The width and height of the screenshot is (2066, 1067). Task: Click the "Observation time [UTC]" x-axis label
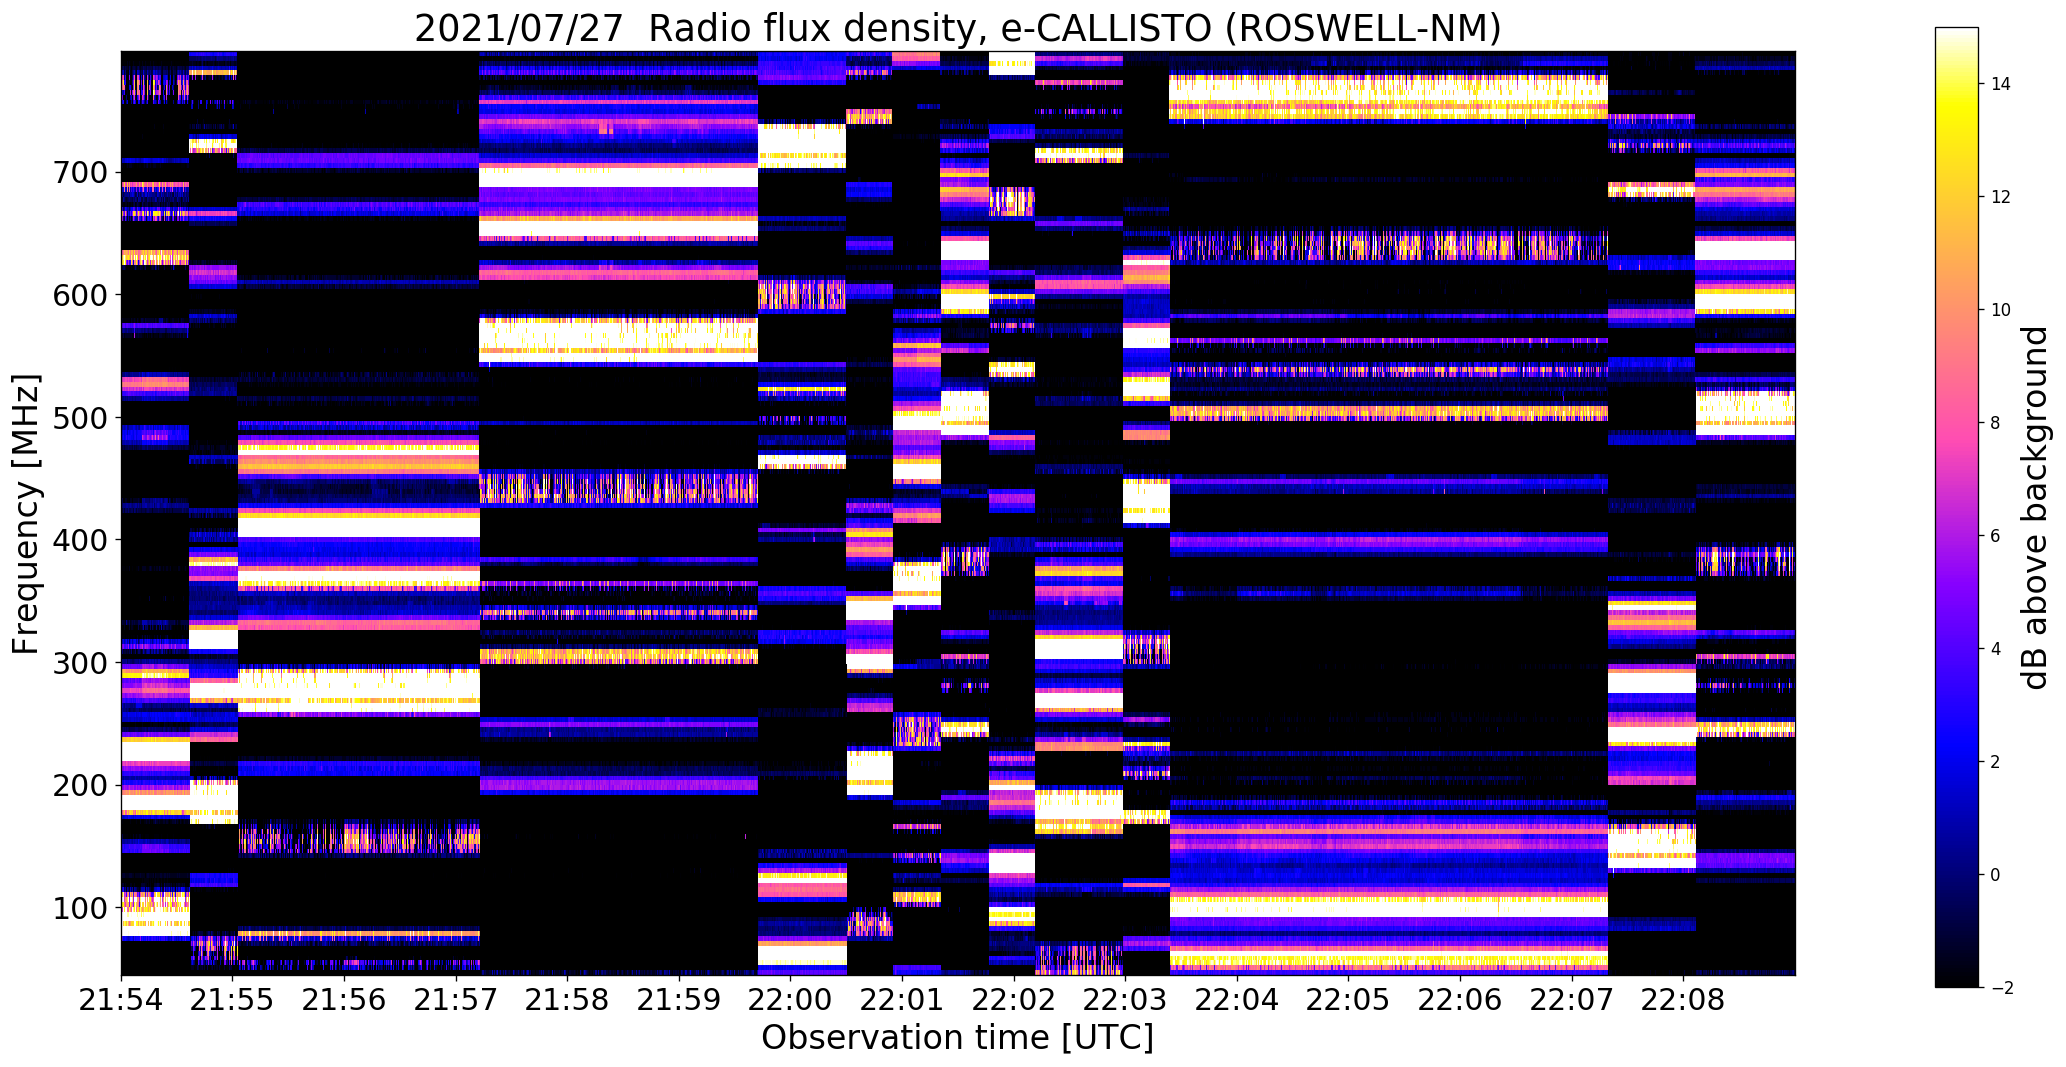(958, 1038)
